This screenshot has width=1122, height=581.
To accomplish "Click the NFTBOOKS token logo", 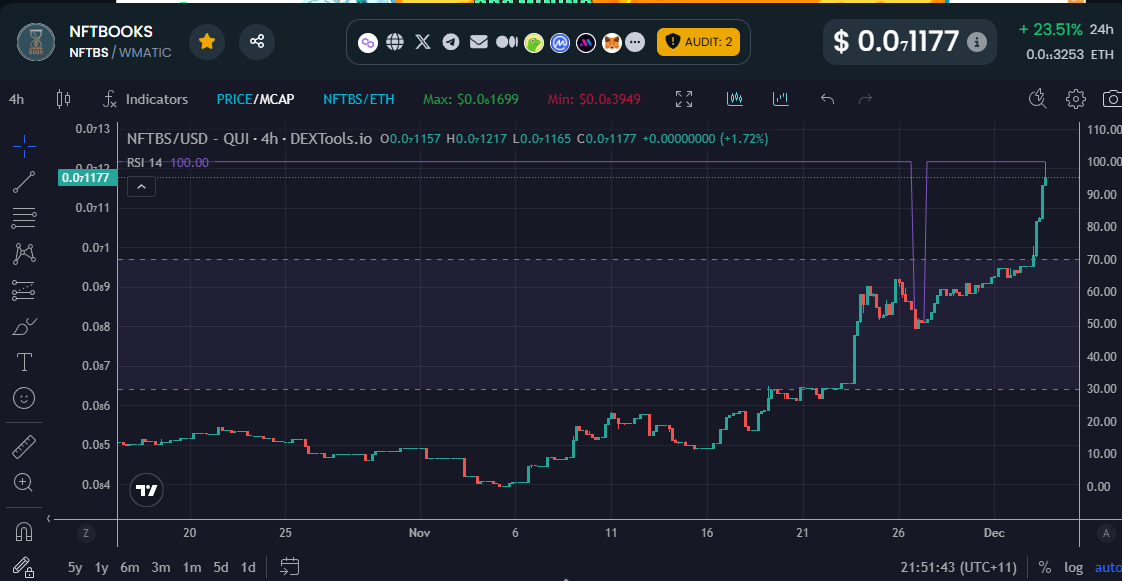I will pos(36,42).
